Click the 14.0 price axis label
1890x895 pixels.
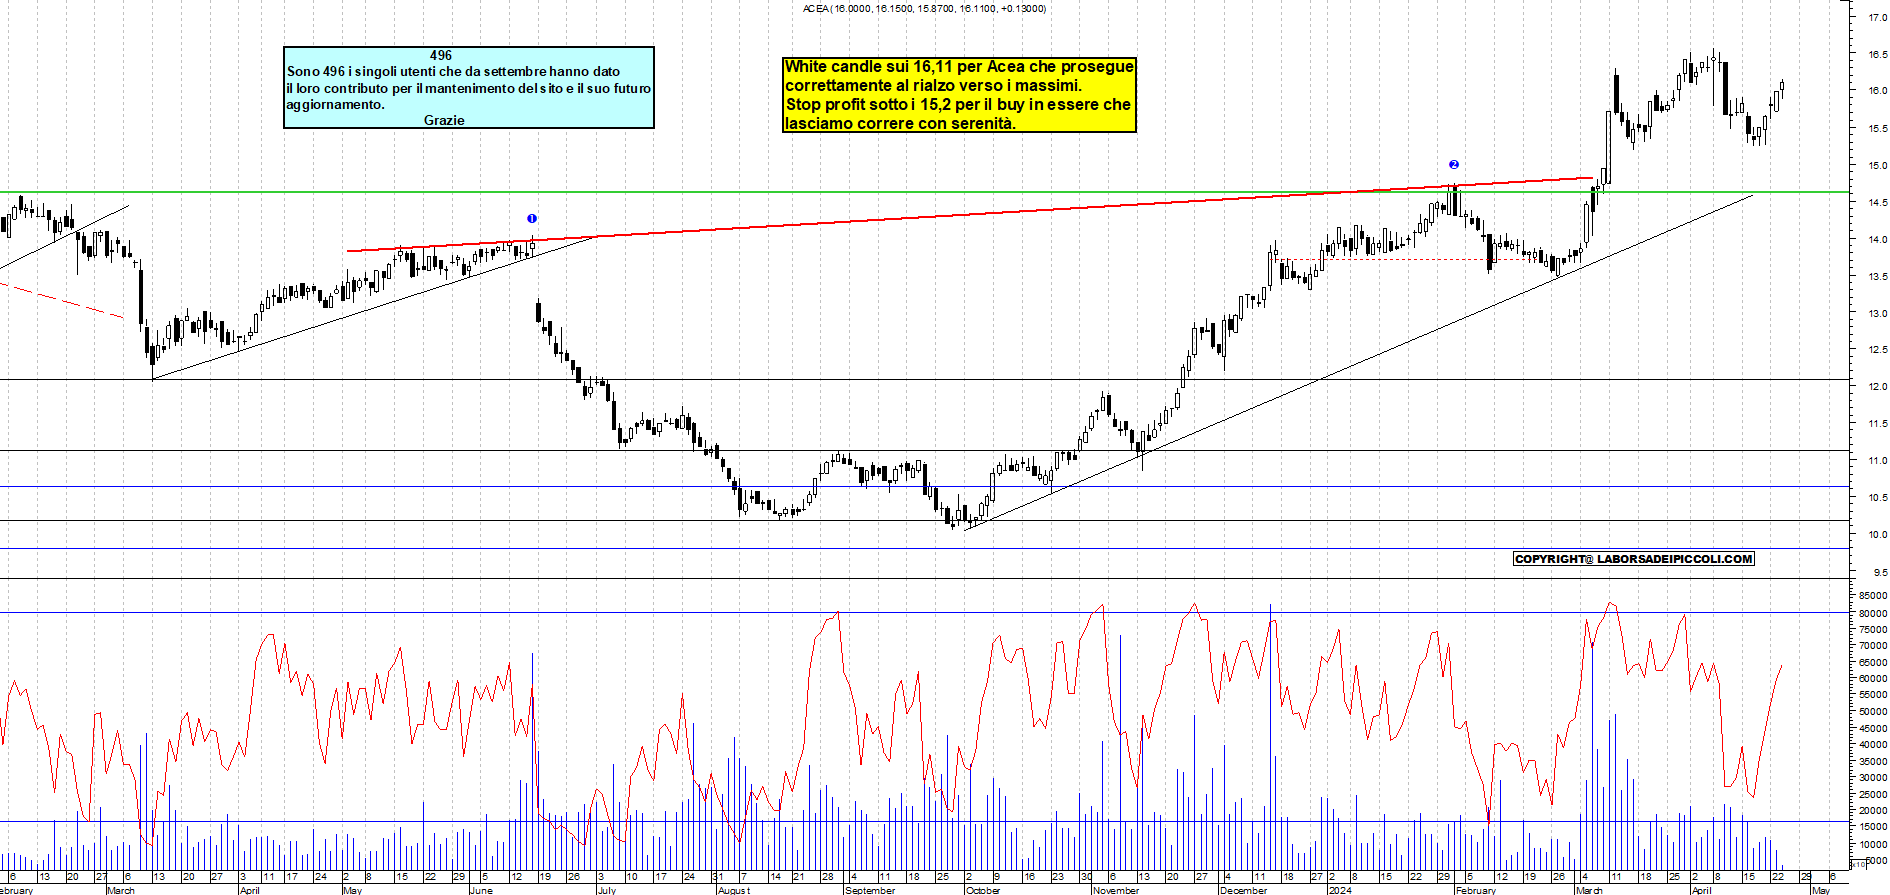point(1877,240)
